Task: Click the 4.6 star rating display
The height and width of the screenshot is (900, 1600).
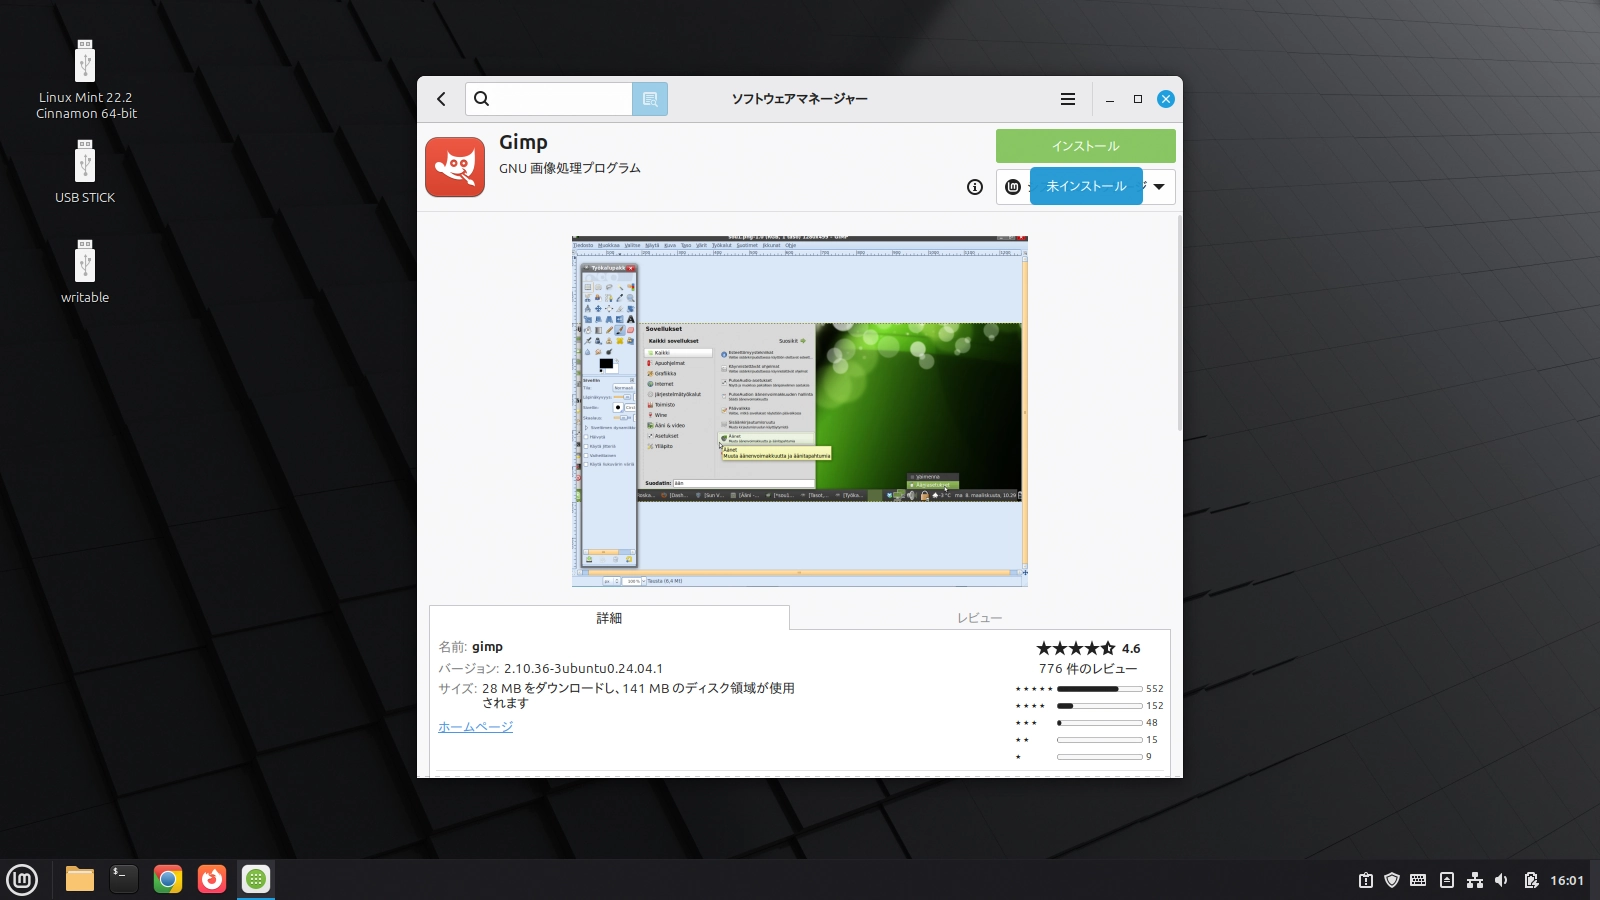Action: (1088, 648)
